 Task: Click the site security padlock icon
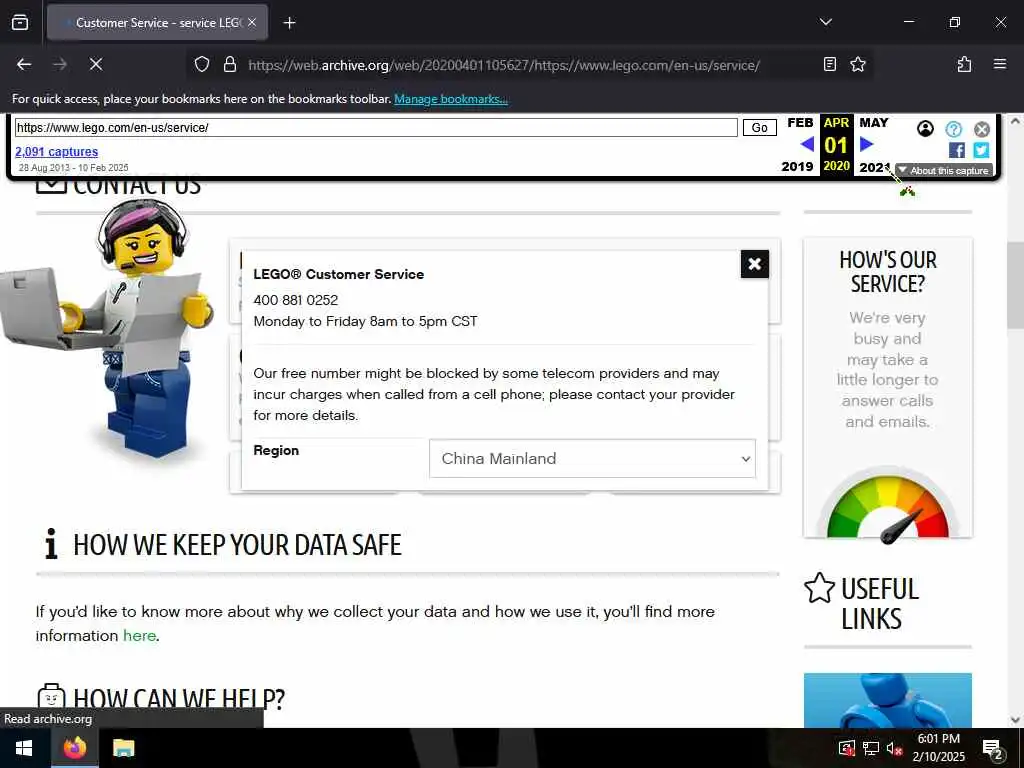click(x=229, y=65)
